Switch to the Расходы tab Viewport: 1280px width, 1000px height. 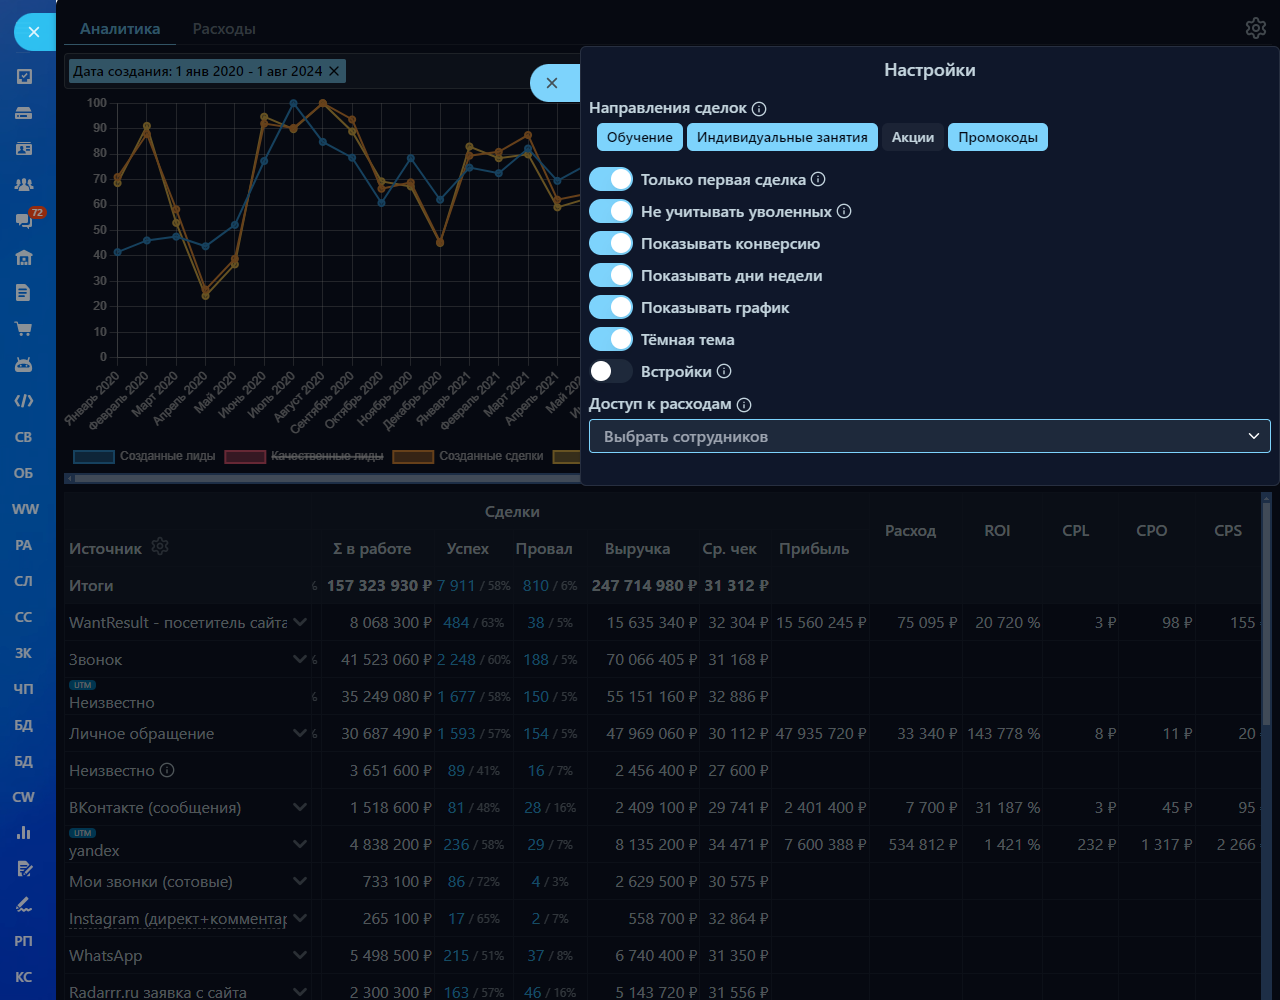tap(224, 29)
